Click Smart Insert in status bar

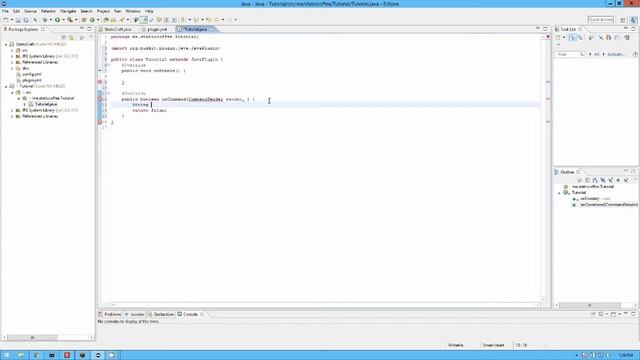click(x=493, y=345)
